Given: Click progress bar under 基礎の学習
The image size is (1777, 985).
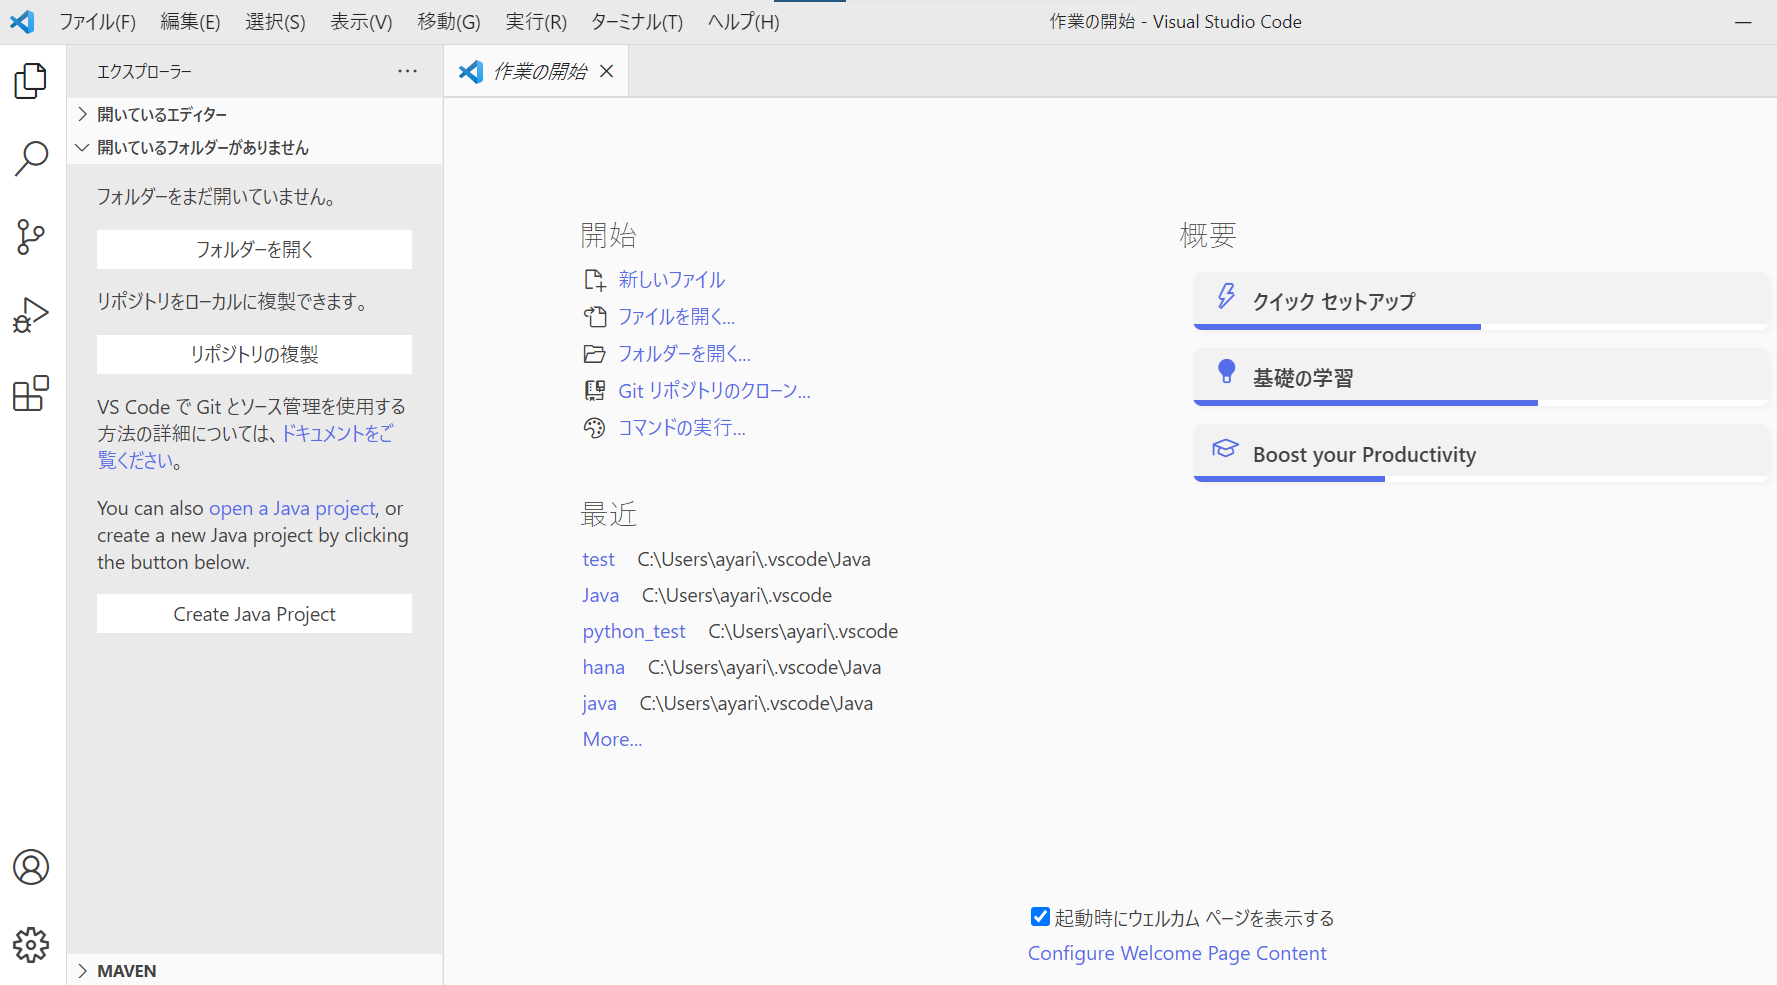Looking at the screenshot, I should click(1481, 403).
